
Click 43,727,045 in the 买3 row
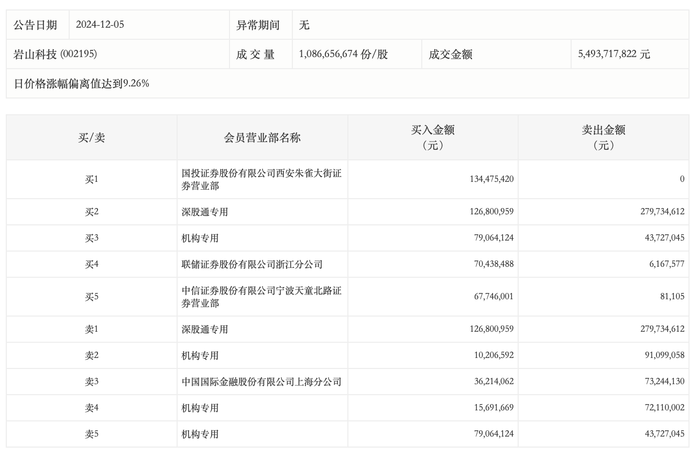[x=664, y=238]
